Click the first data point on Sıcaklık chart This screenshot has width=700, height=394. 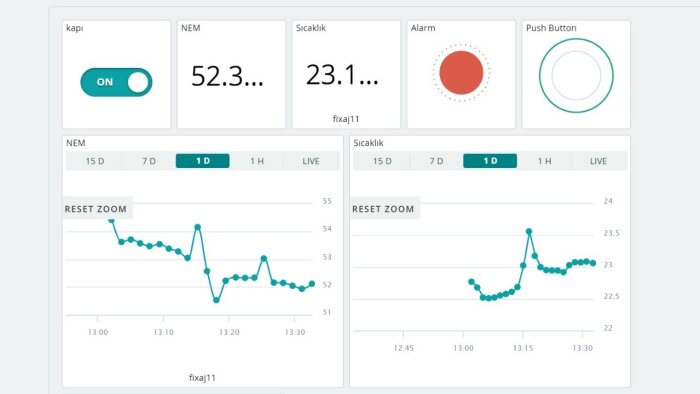point(471,282)
